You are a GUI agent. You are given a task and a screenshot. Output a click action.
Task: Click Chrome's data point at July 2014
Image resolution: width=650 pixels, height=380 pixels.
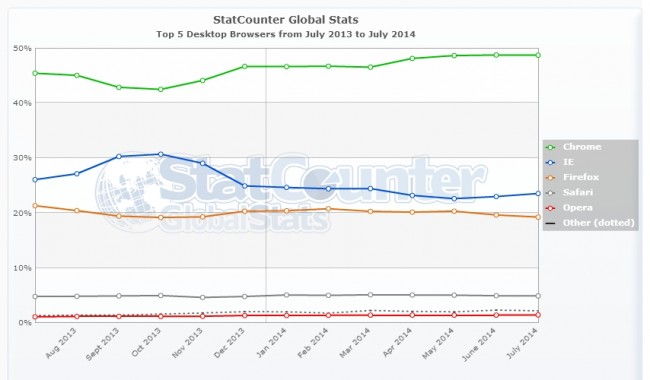point(538,55)
